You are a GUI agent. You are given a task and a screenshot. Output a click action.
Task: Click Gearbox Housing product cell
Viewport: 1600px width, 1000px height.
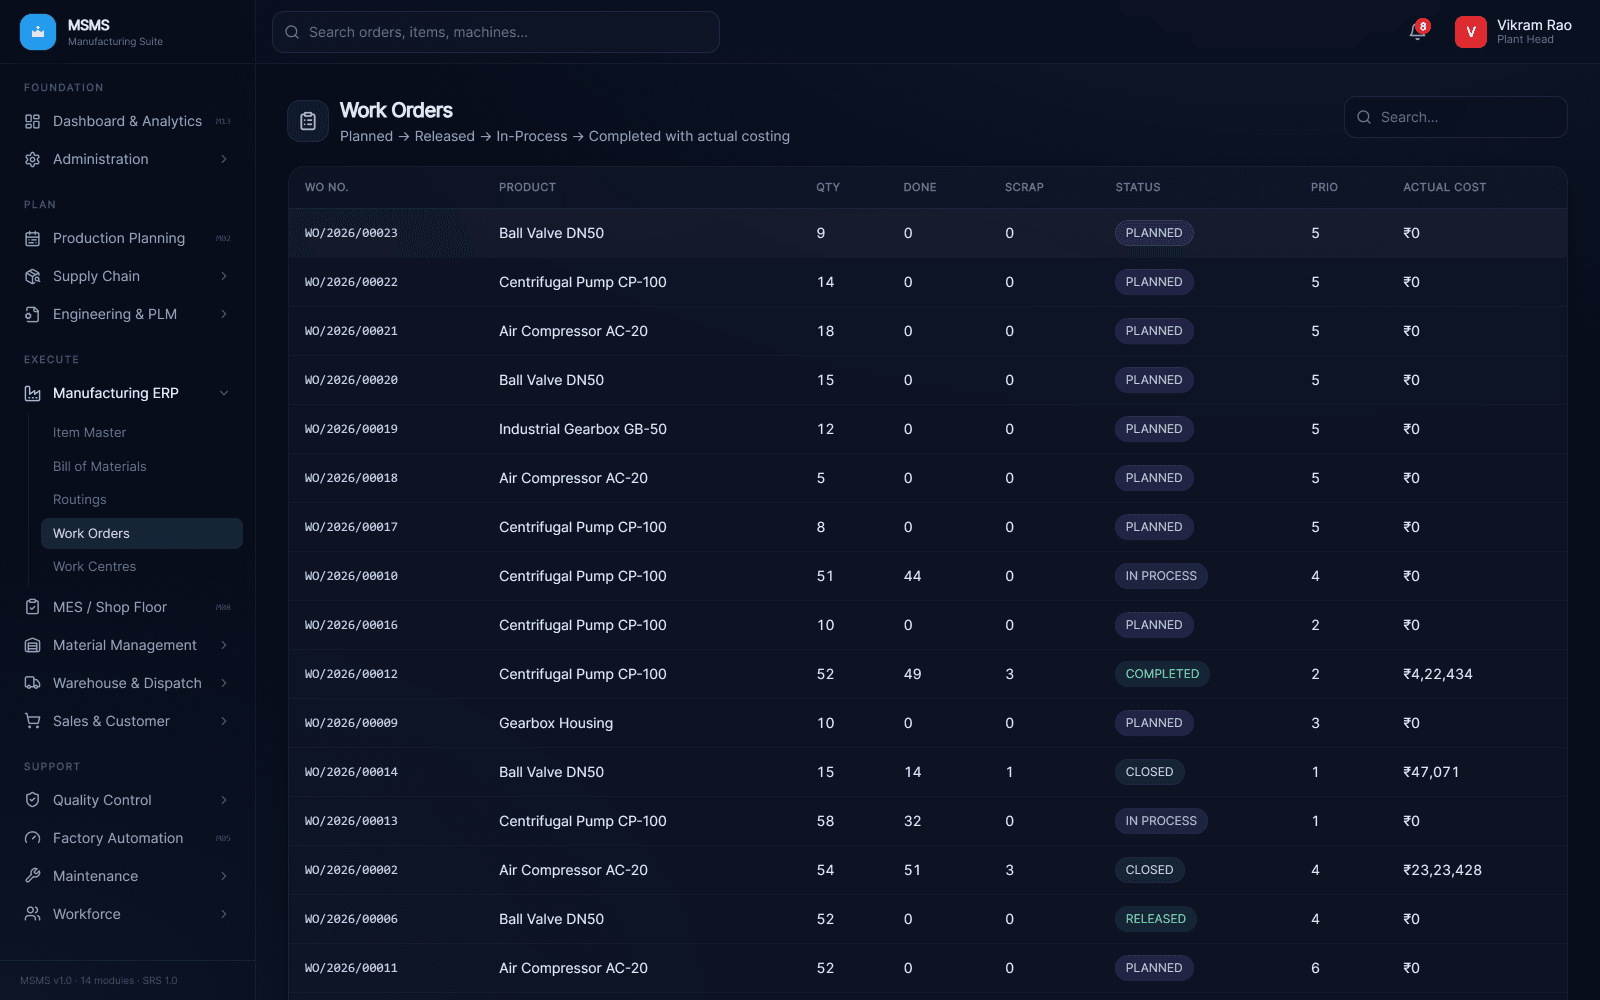tap(556, 723)
